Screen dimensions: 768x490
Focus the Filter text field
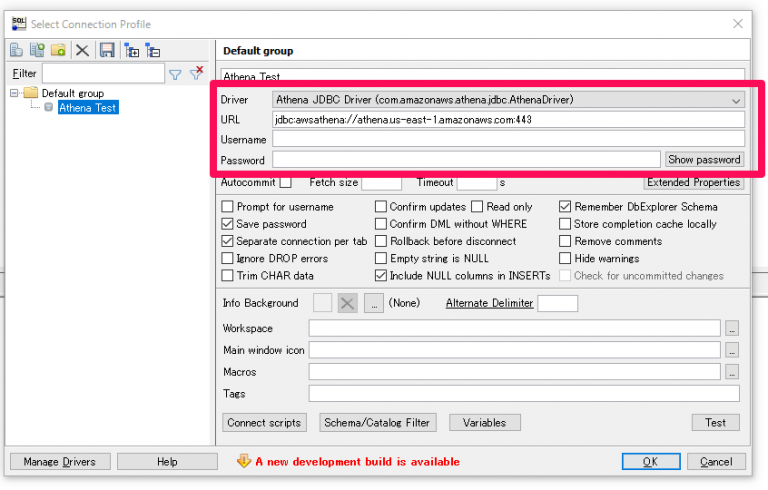103,74
